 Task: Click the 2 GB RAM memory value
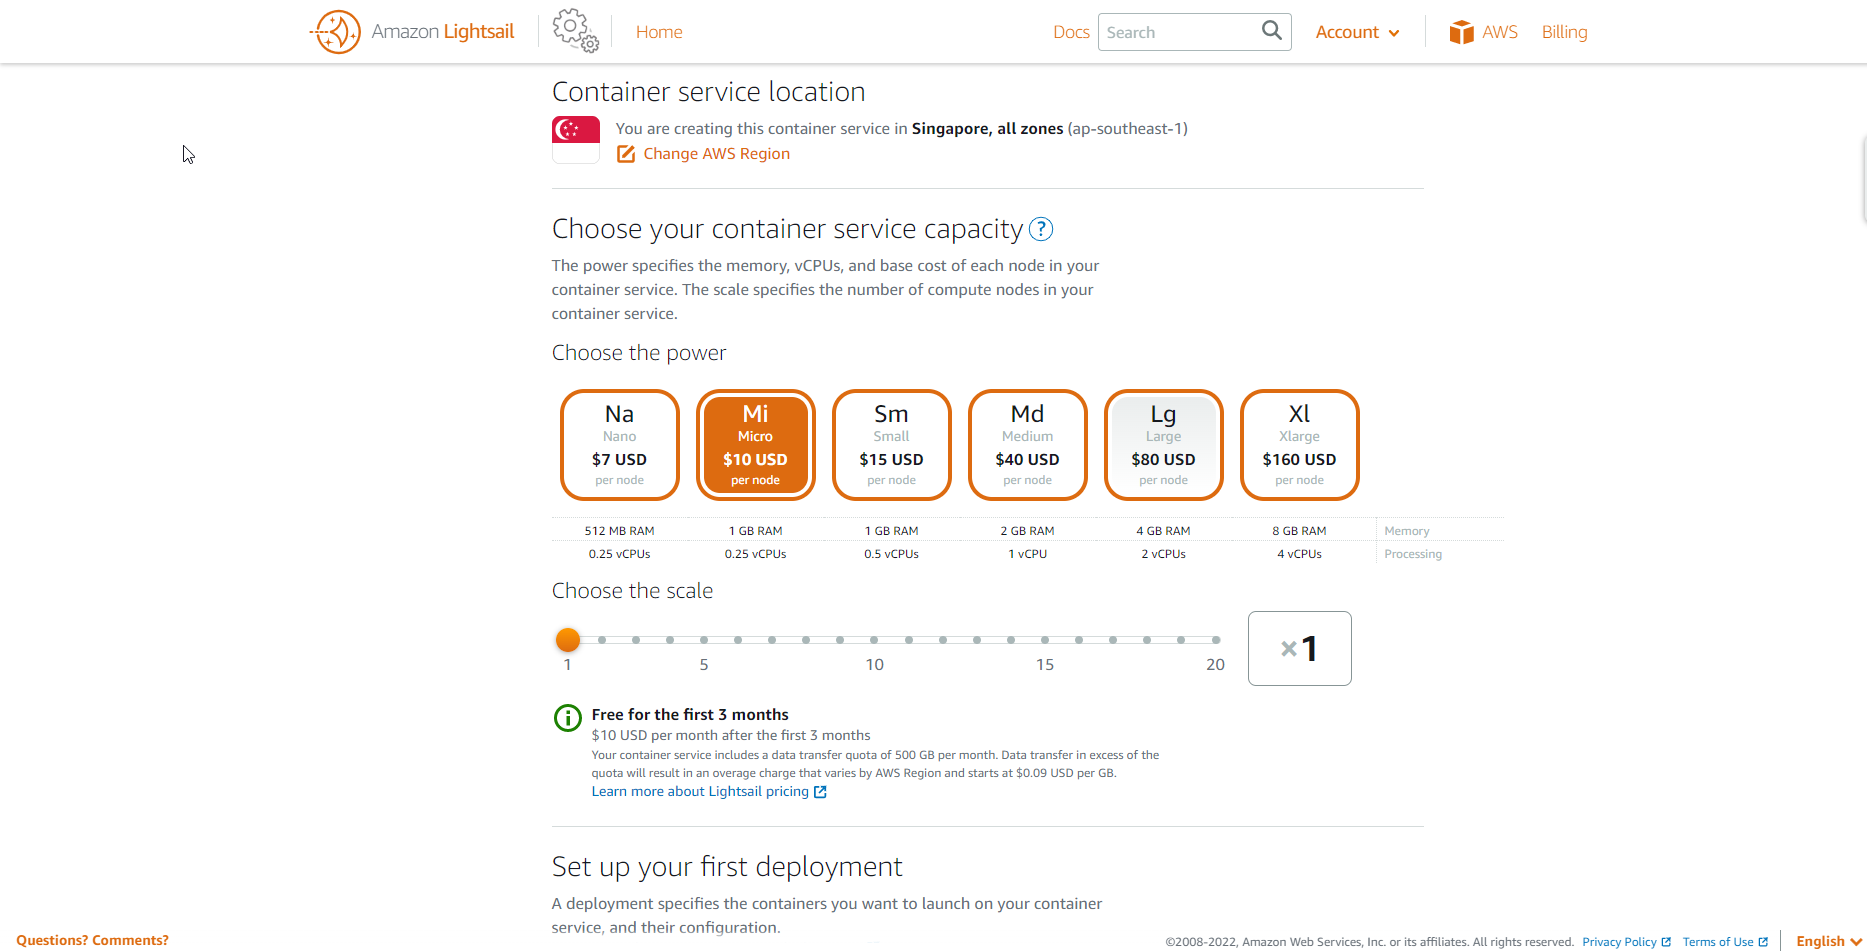click(x=1027, y=531)
